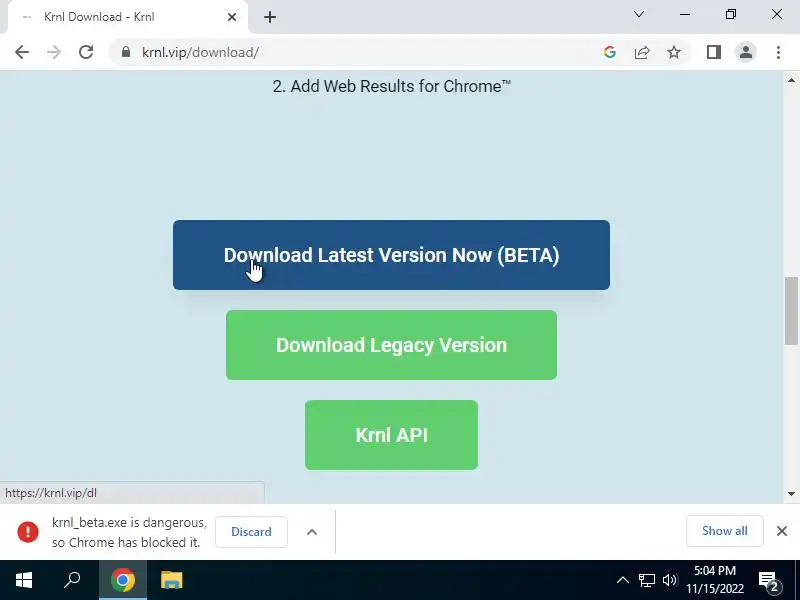Expand options for the krnl_beta.exe download
The height and width of the screenshot is (600, 800).
[312, 532]
